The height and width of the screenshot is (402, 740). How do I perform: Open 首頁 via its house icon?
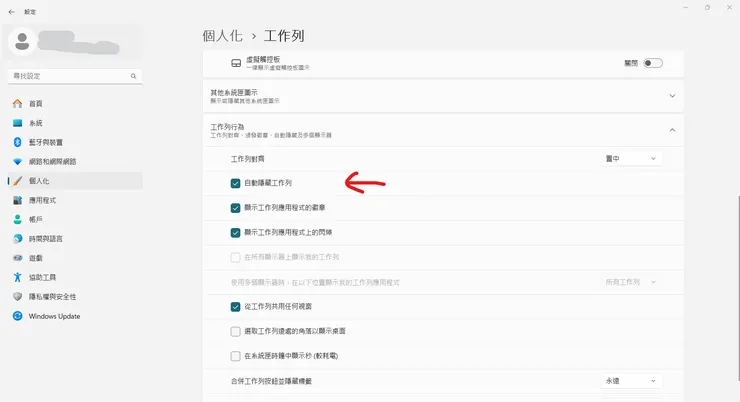[x=17, y=103]
